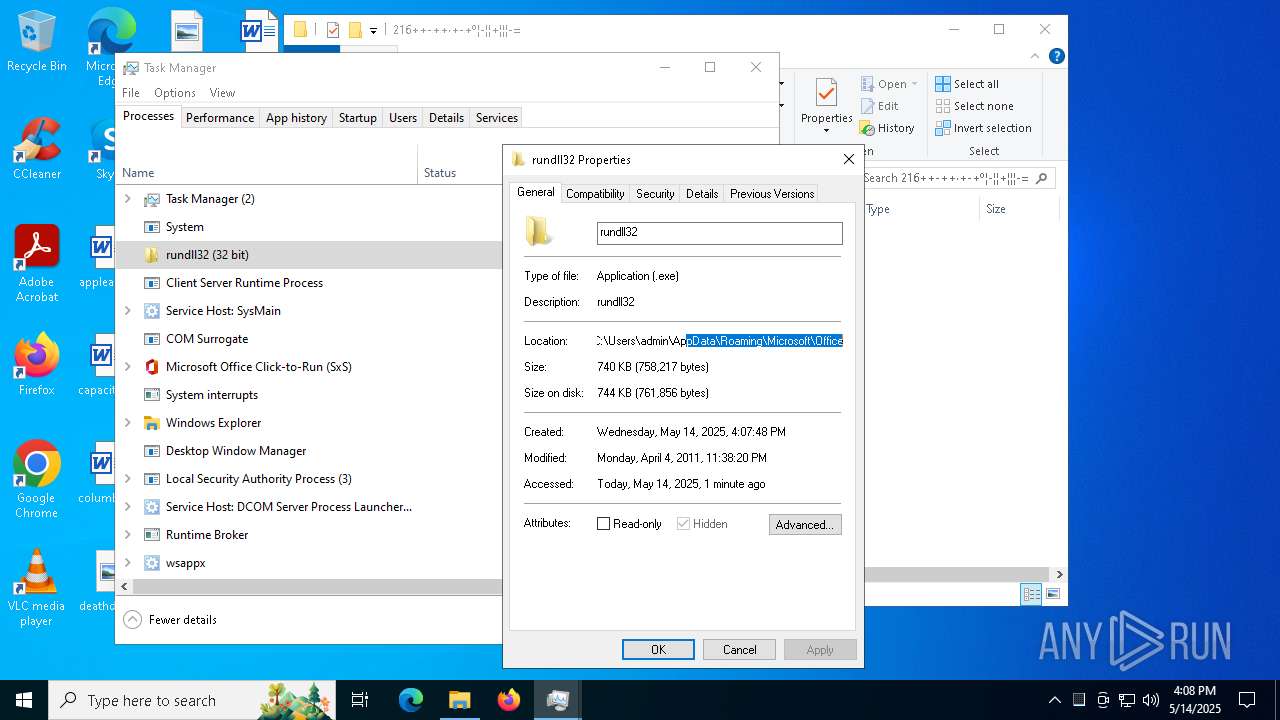The image size is (1280, 720).
Task: Open Compatibility tab in Properties dialog
Action: [595, 194]
